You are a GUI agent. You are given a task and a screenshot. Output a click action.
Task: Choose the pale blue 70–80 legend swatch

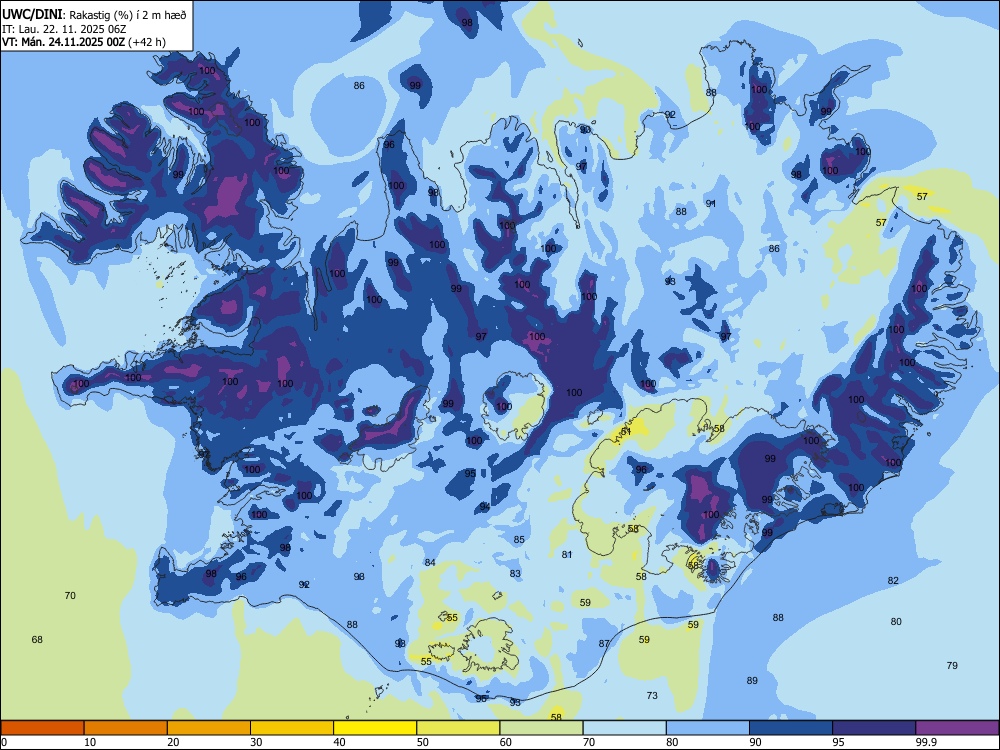click(x=624, y=728)
